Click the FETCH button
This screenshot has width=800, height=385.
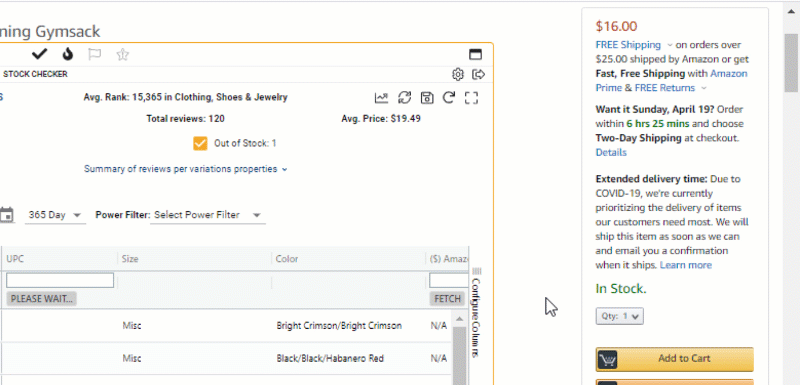(x=447, y=299)
